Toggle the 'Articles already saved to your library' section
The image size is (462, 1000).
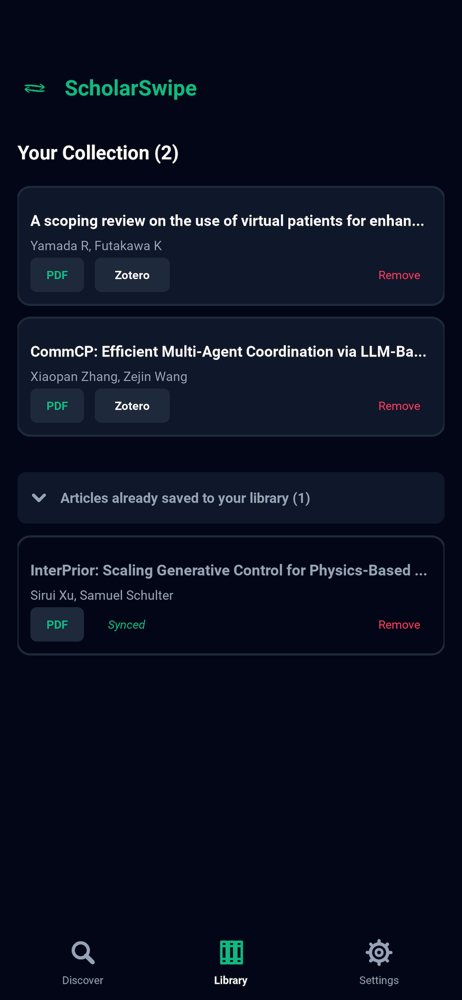click(231, 498)
